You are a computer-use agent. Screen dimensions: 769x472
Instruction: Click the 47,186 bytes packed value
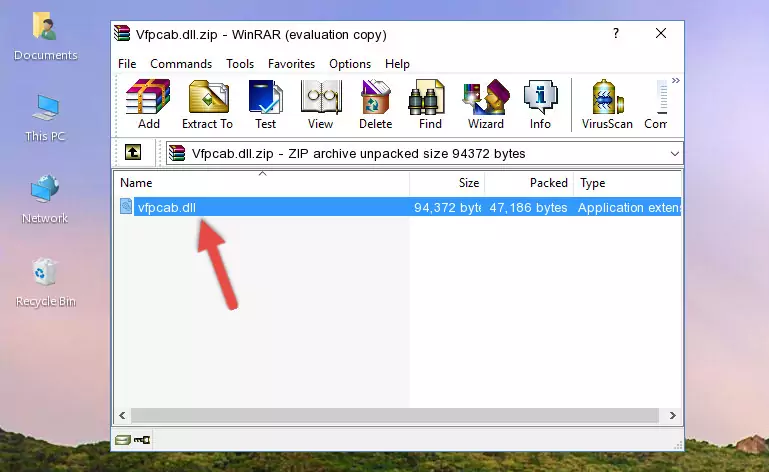(x=528, y=208)
